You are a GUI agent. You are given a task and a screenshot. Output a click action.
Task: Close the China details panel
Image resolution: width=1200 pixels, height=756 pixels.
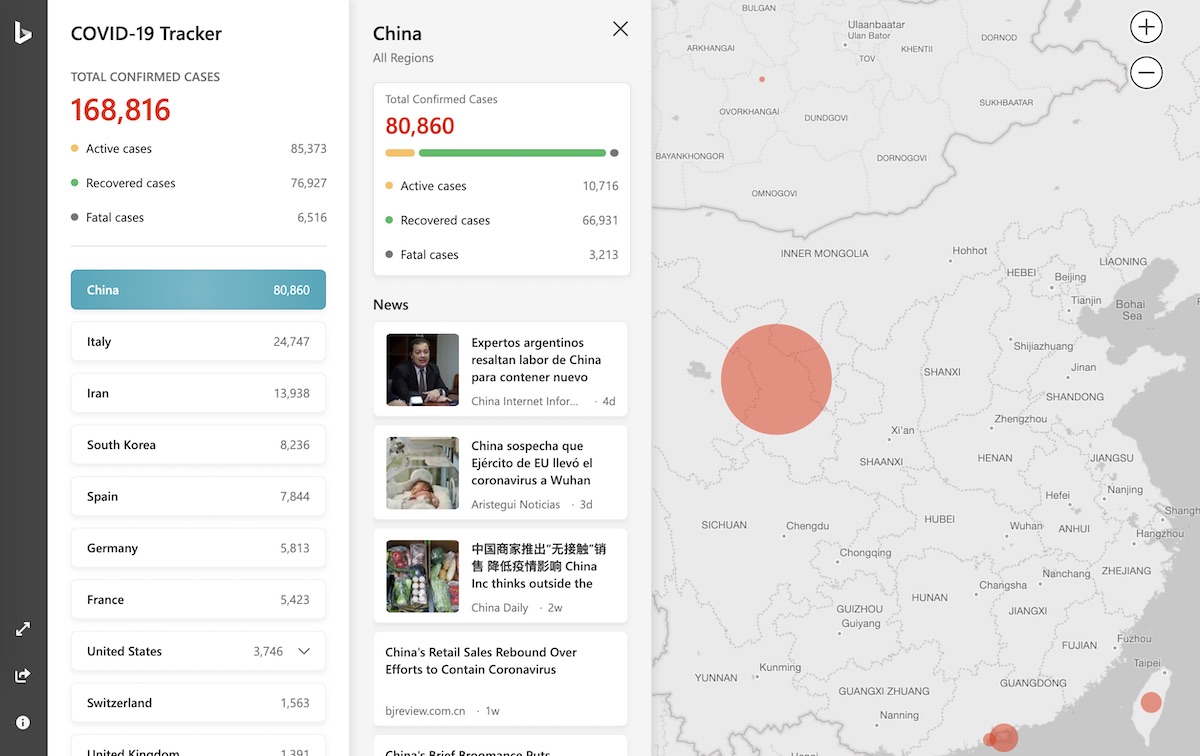coord(620,29)
